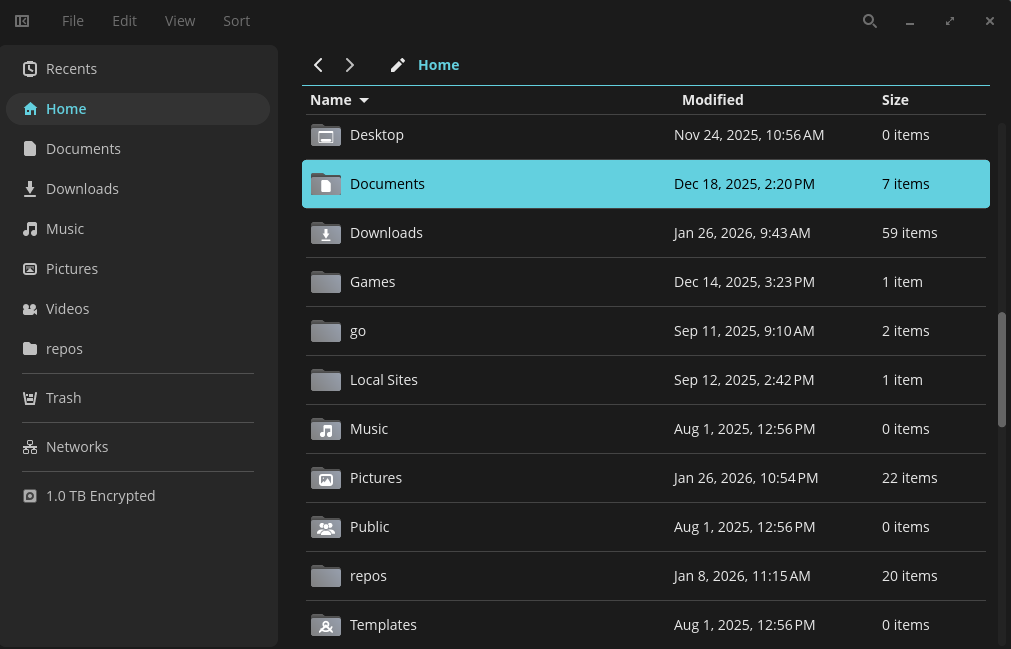Open the Recents view from the sidebar
Viewport: 1011px width, 649px height.
coord(70,68)
